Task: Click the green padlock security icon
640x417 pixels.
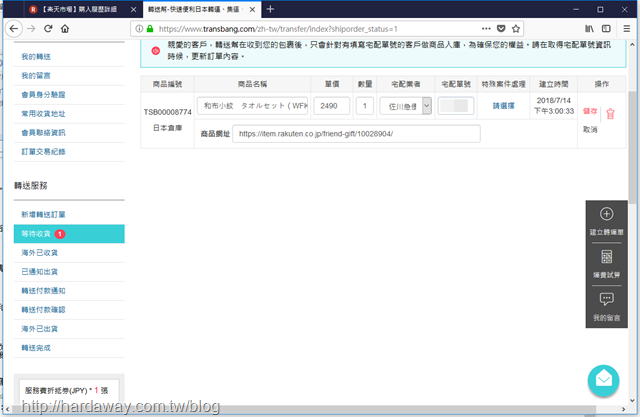Action: coord(150,29)
